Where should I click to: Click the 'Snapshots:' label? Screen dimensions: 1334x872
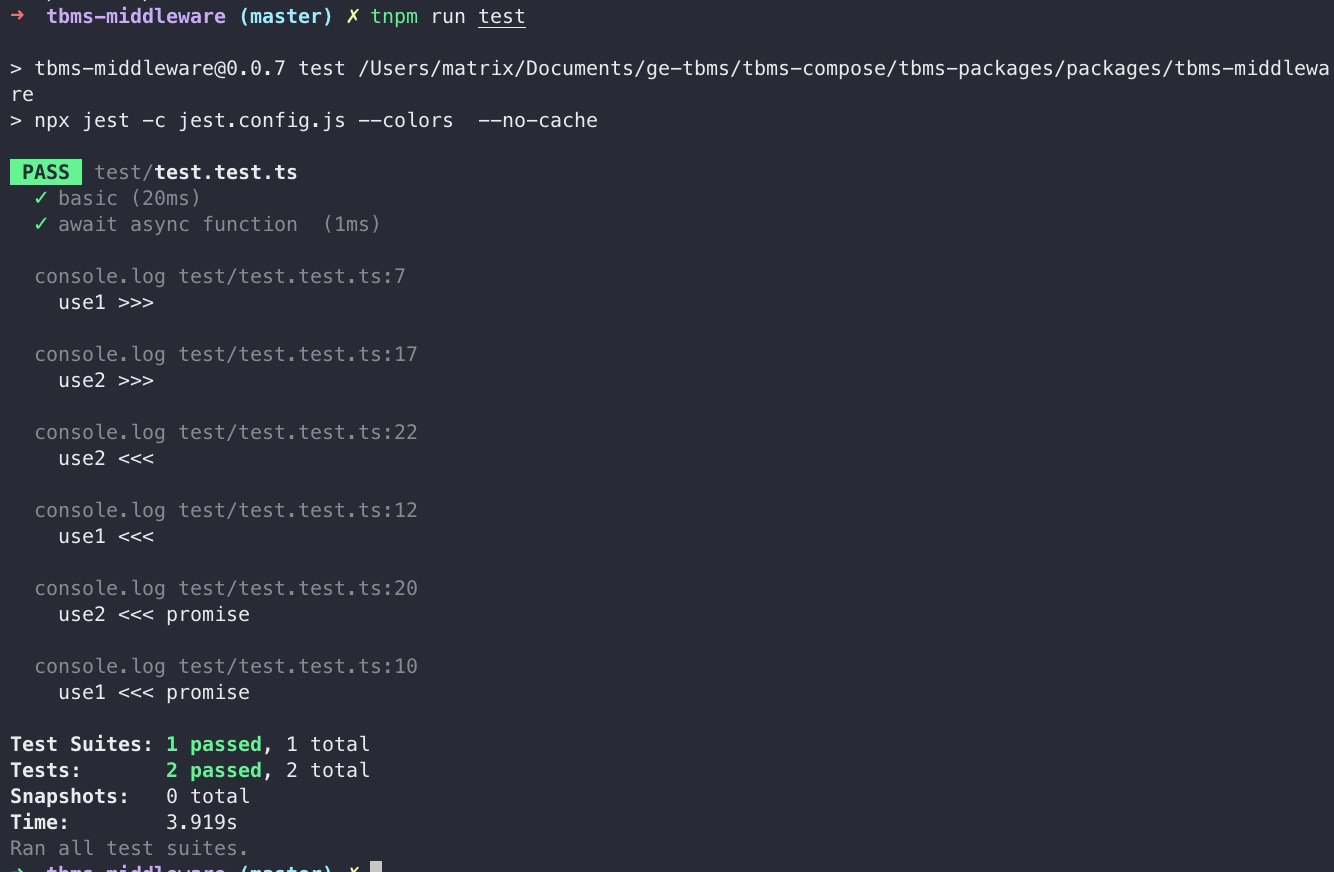coord(70,796)
